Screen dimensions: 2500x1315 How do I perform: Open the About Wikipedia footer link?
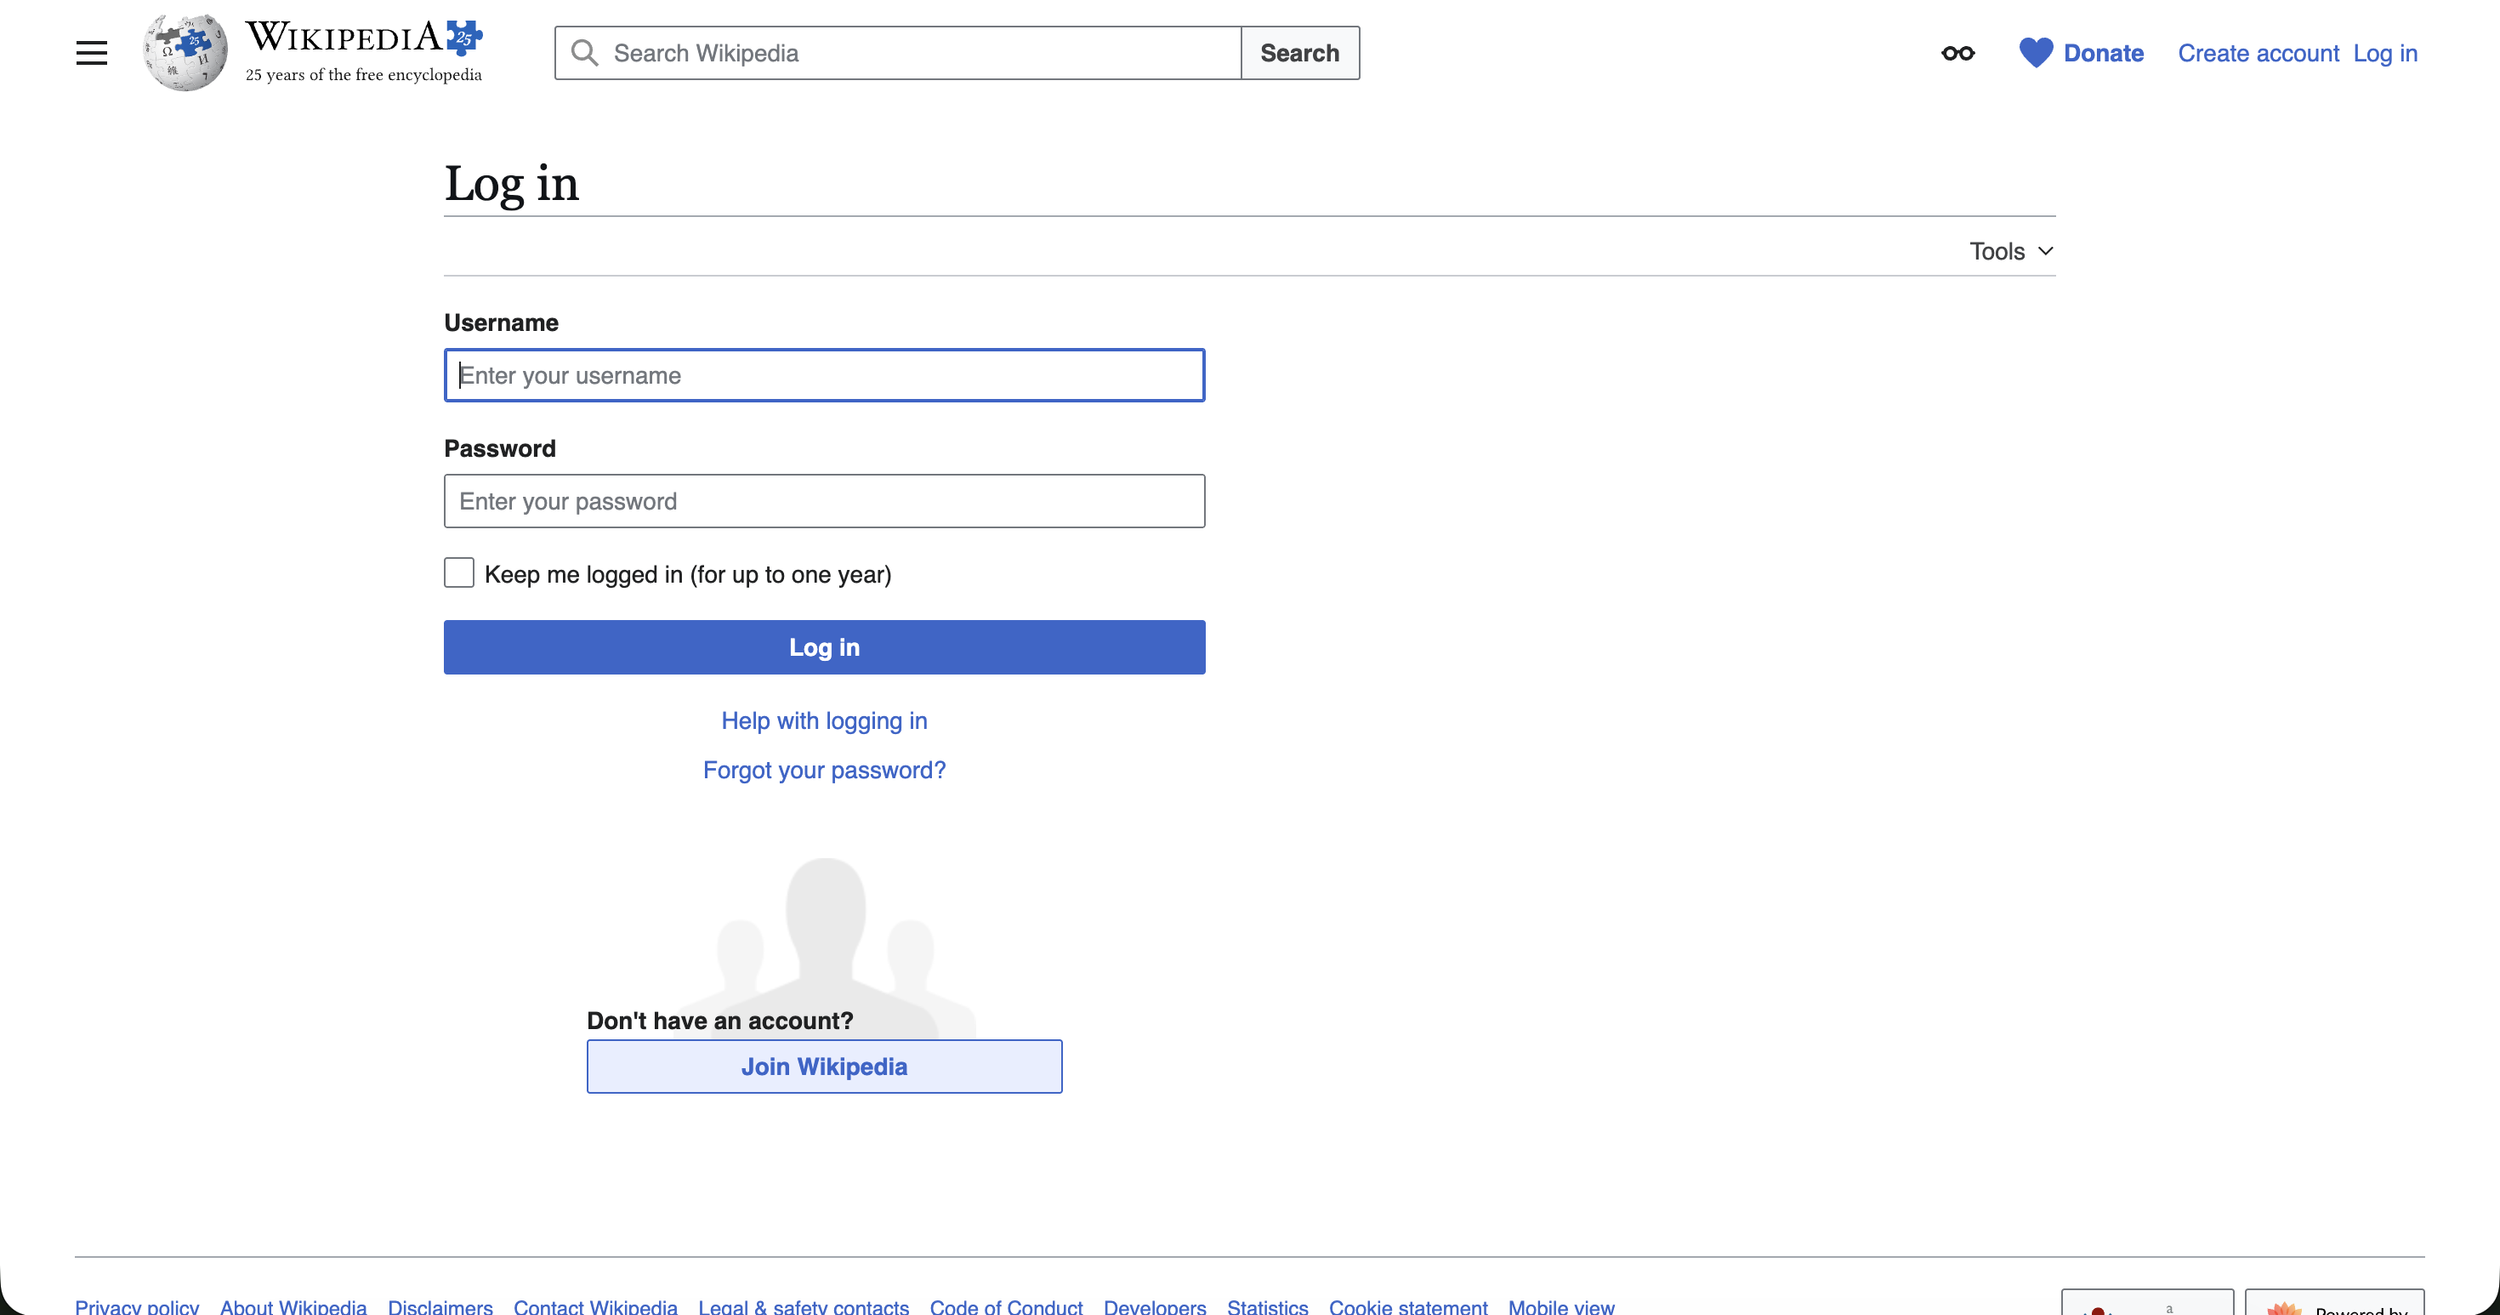tap(293, 1306)
